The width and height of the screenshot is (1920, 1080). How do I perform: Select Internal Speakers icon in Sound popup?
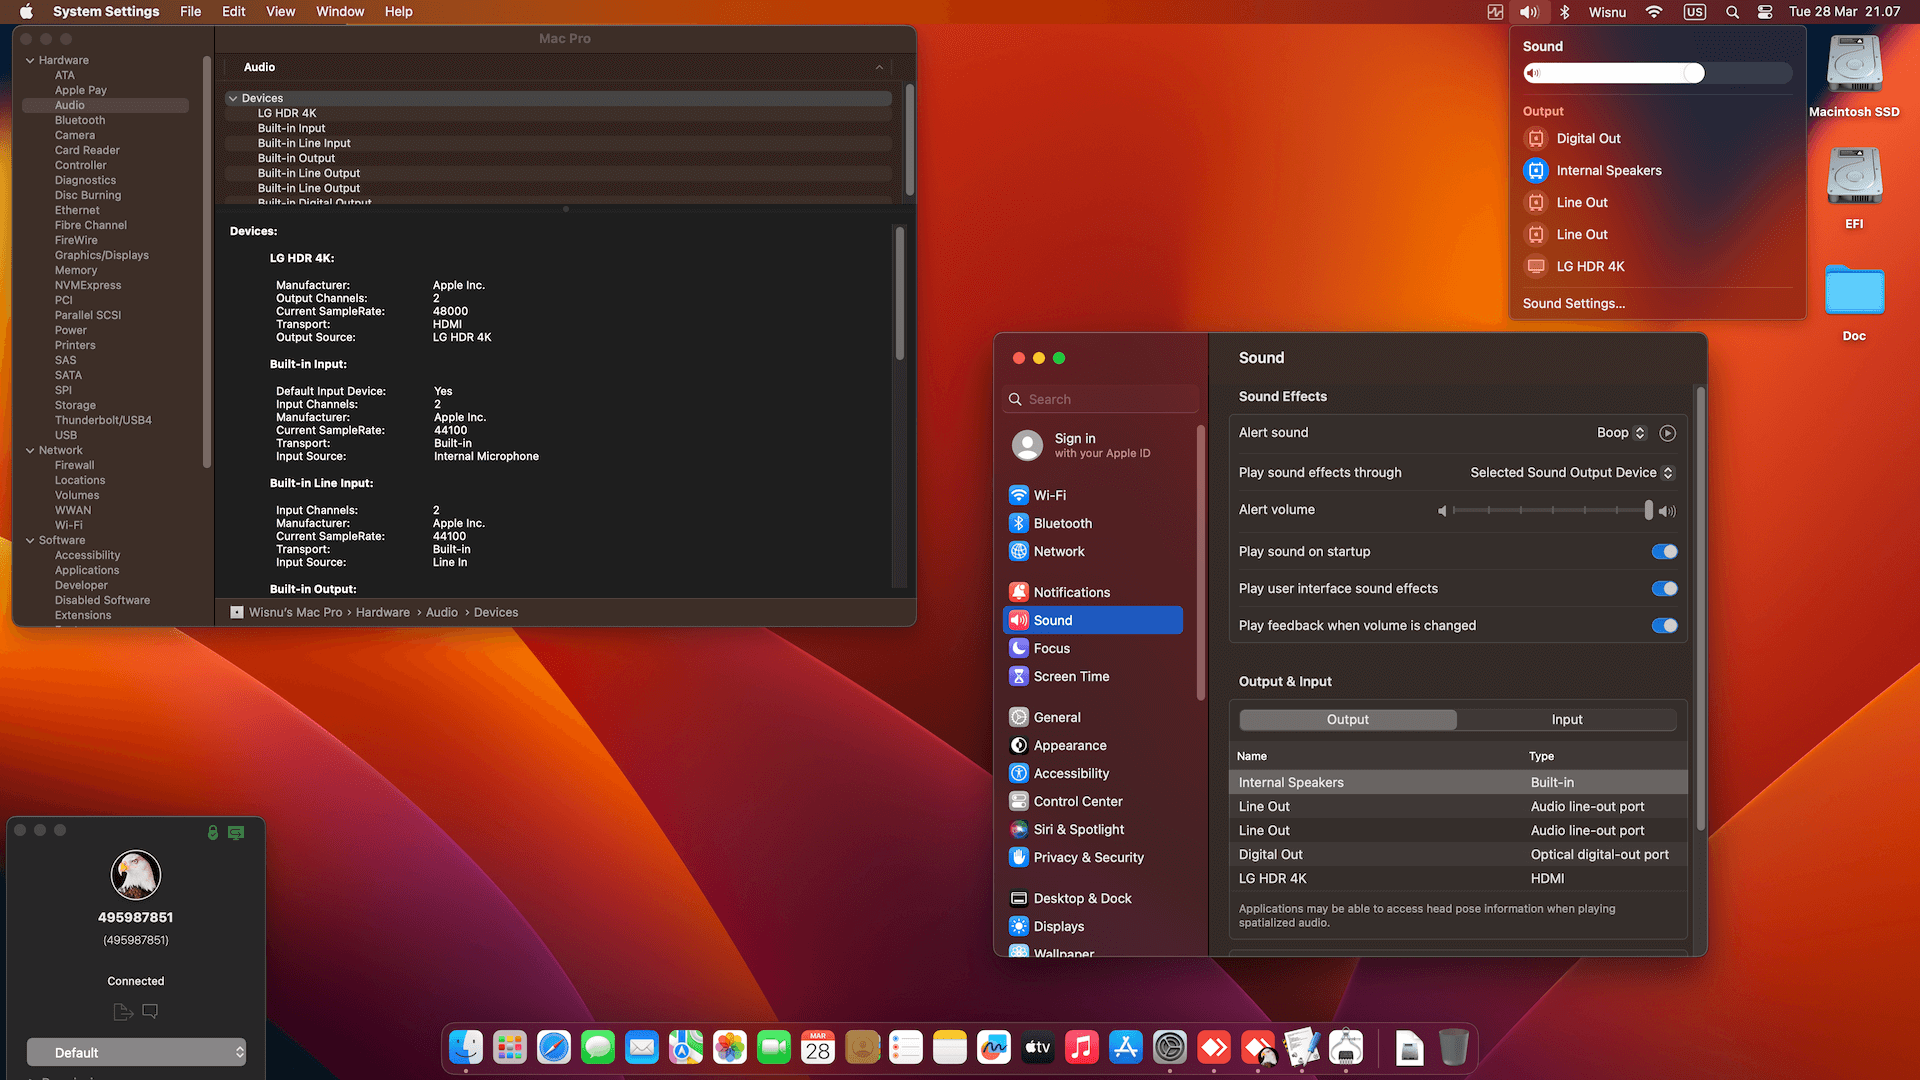tap(1536, 171)
